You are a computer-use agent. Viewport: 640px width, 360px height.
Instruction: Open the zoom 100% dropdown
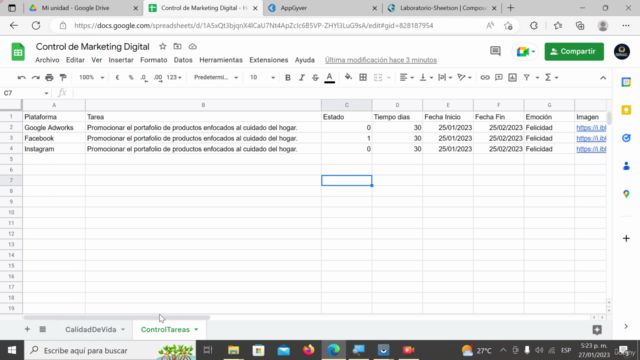[x=91, y=78]
